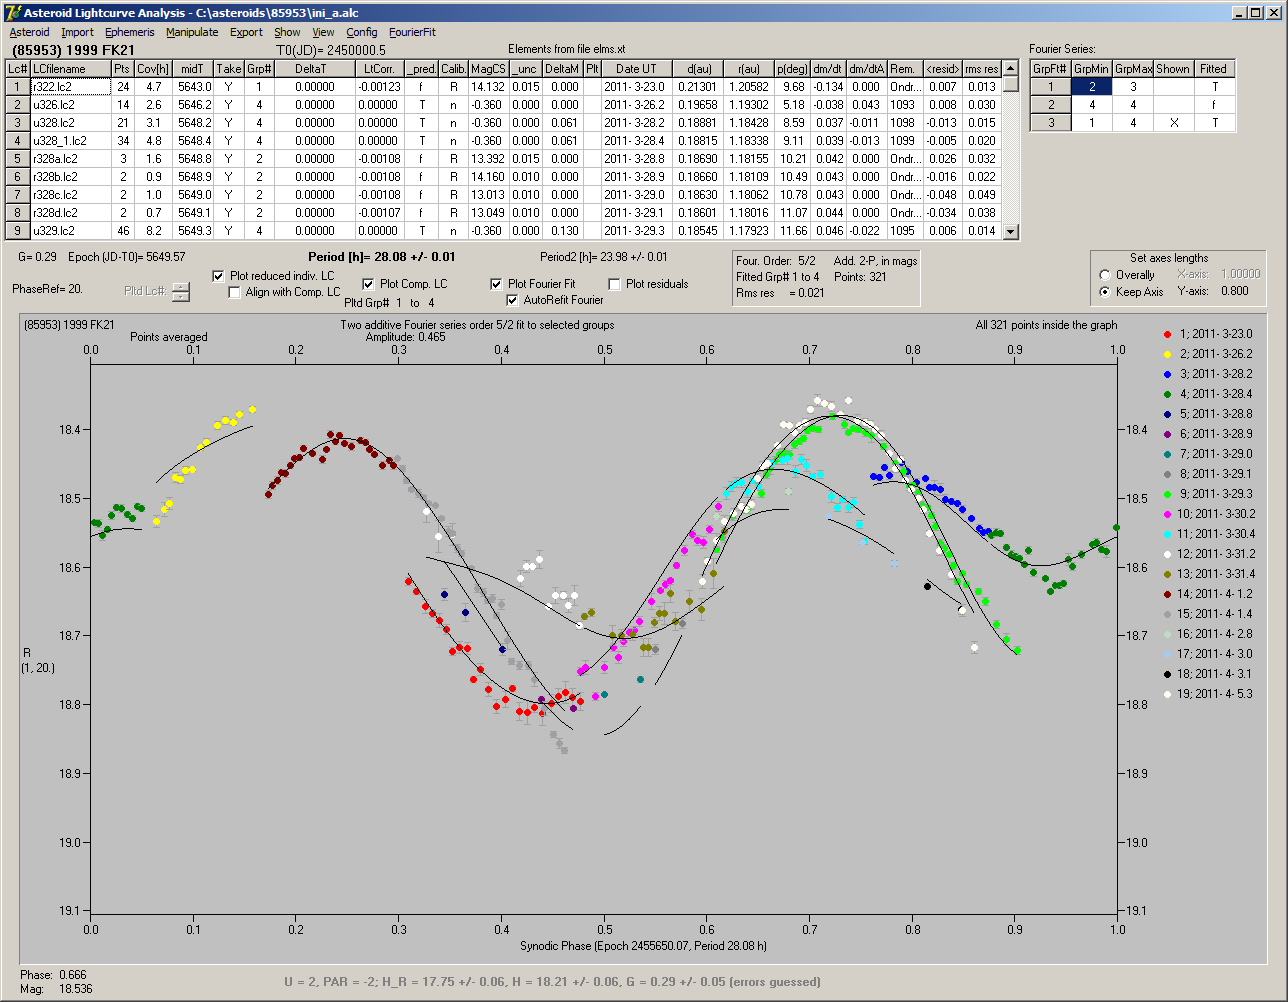1288x1002 pixels.
Task: Click the Pltd Lc# stepper arrows
Action: [180, 291]
